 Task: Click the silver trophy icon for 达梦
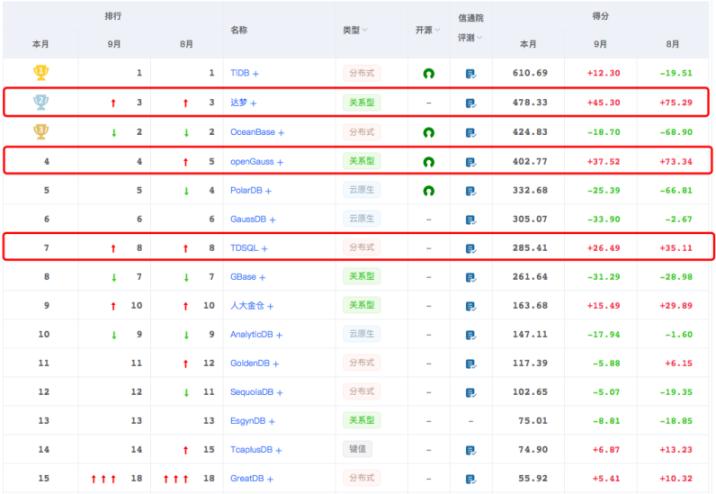[41, 102]
